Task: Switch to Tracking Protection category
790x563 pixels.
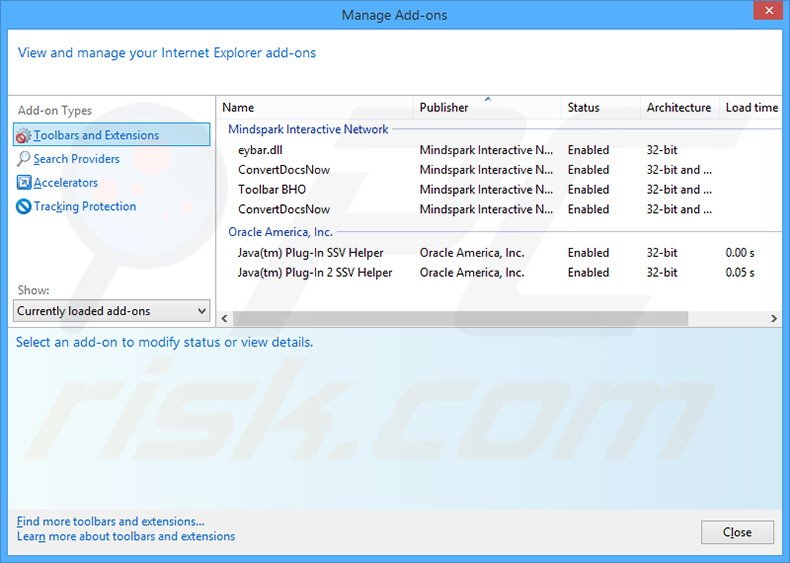Action: coord(85,206)
